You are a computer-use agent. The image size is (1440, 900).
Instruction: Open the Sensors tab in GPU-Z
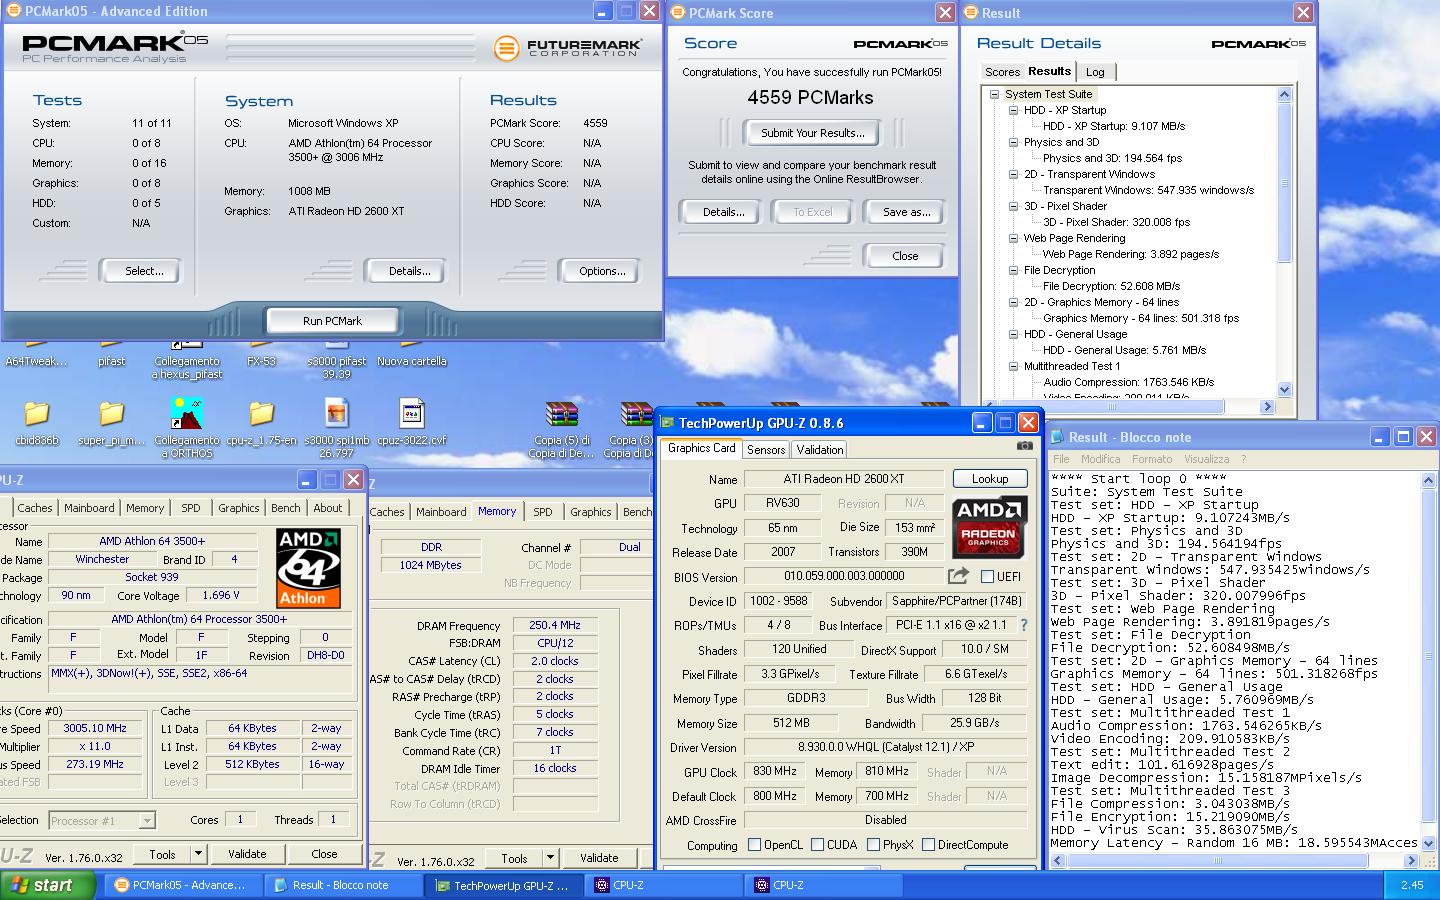[766, 450]
